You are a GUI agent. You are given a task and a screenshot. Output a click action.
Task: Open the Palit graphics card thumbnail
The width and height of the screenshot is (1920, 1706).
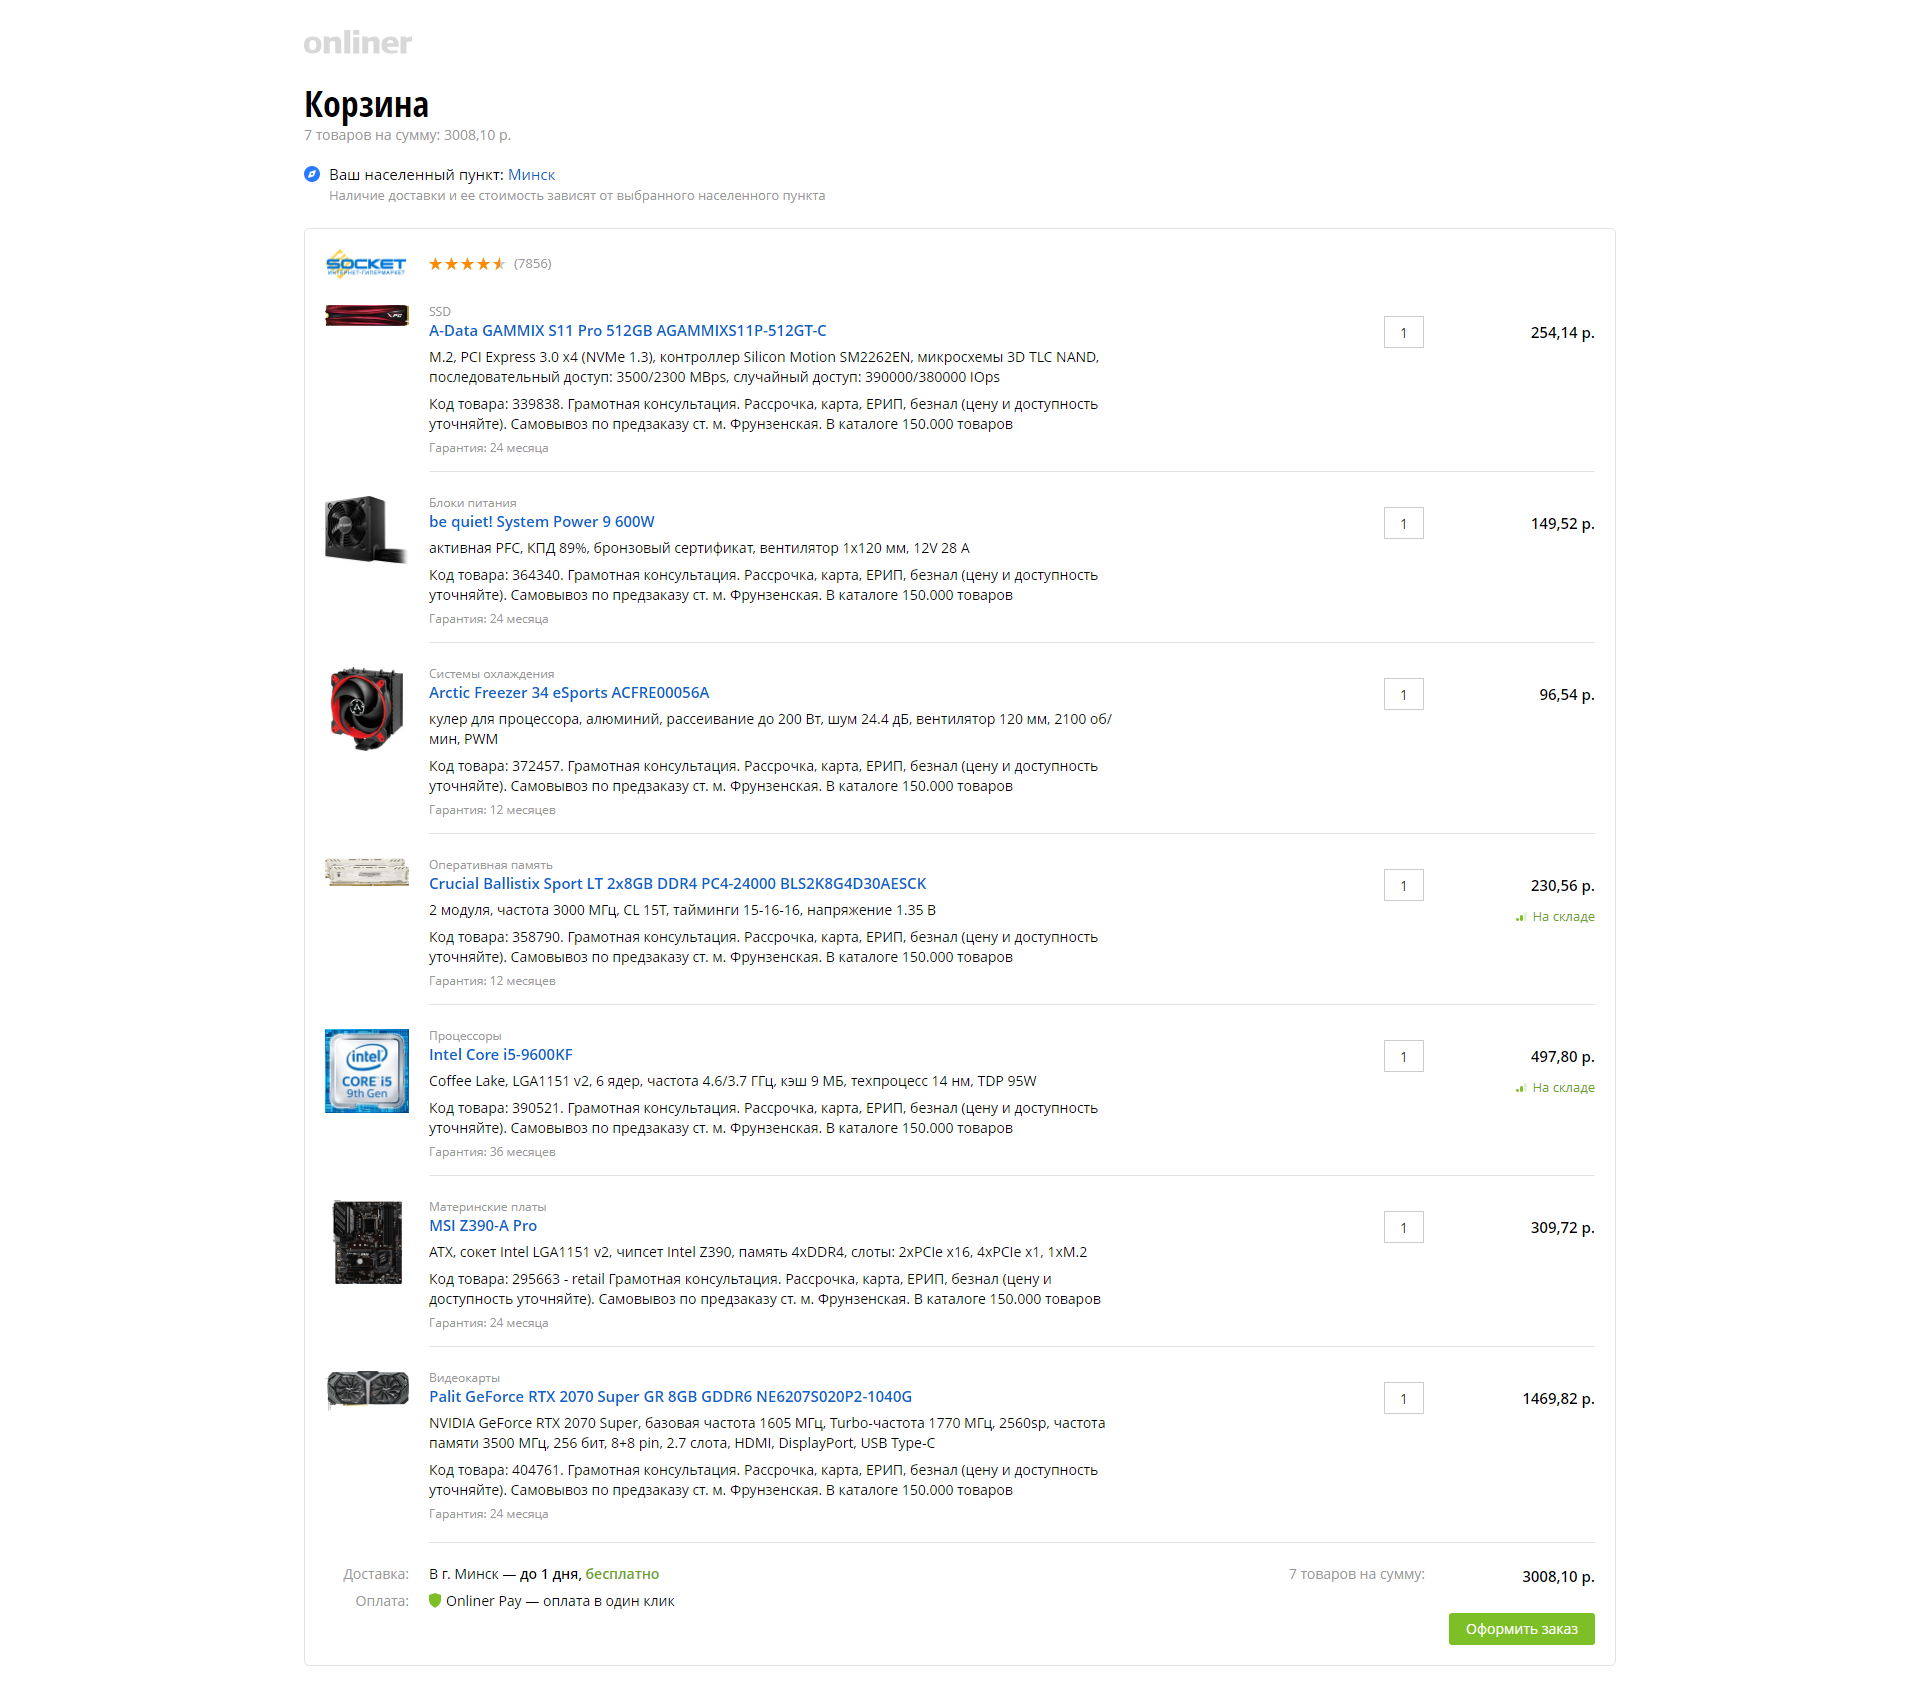[367, 1388]
